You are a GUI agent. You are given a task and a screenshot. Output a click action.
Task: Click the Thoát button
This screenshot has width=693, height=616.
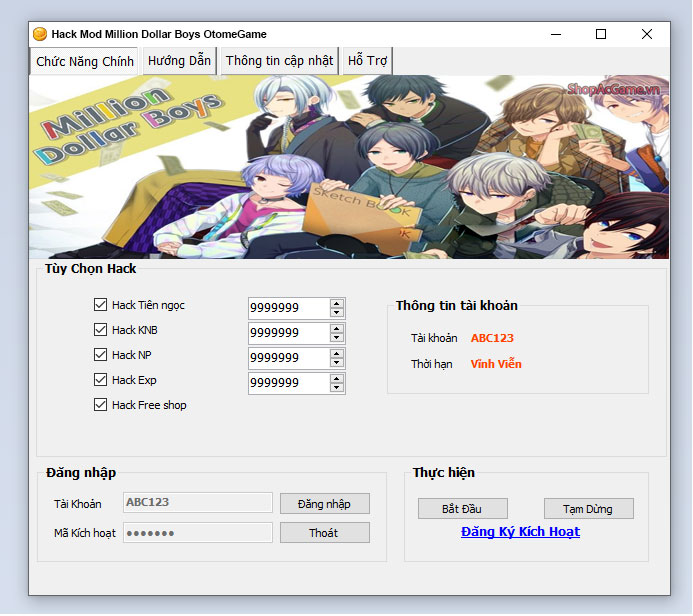(x=324, y=532)
